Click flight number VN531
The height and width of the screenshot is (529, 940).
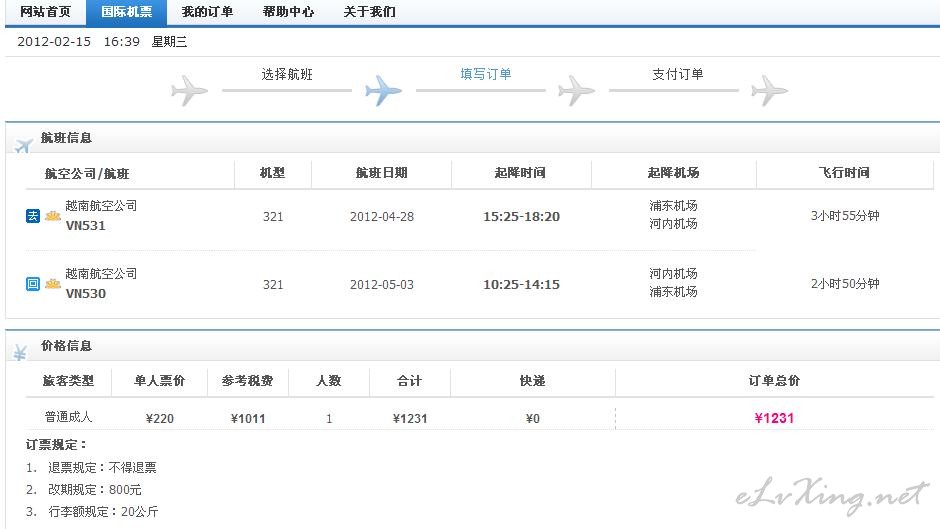[86, 226]
